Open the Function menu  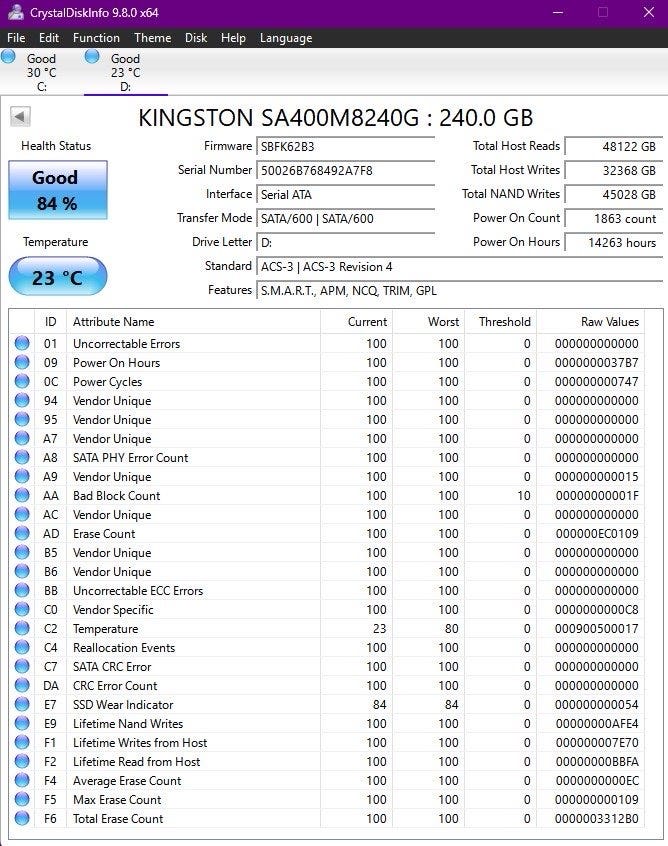pyautogui.click(x=96, y=38)
